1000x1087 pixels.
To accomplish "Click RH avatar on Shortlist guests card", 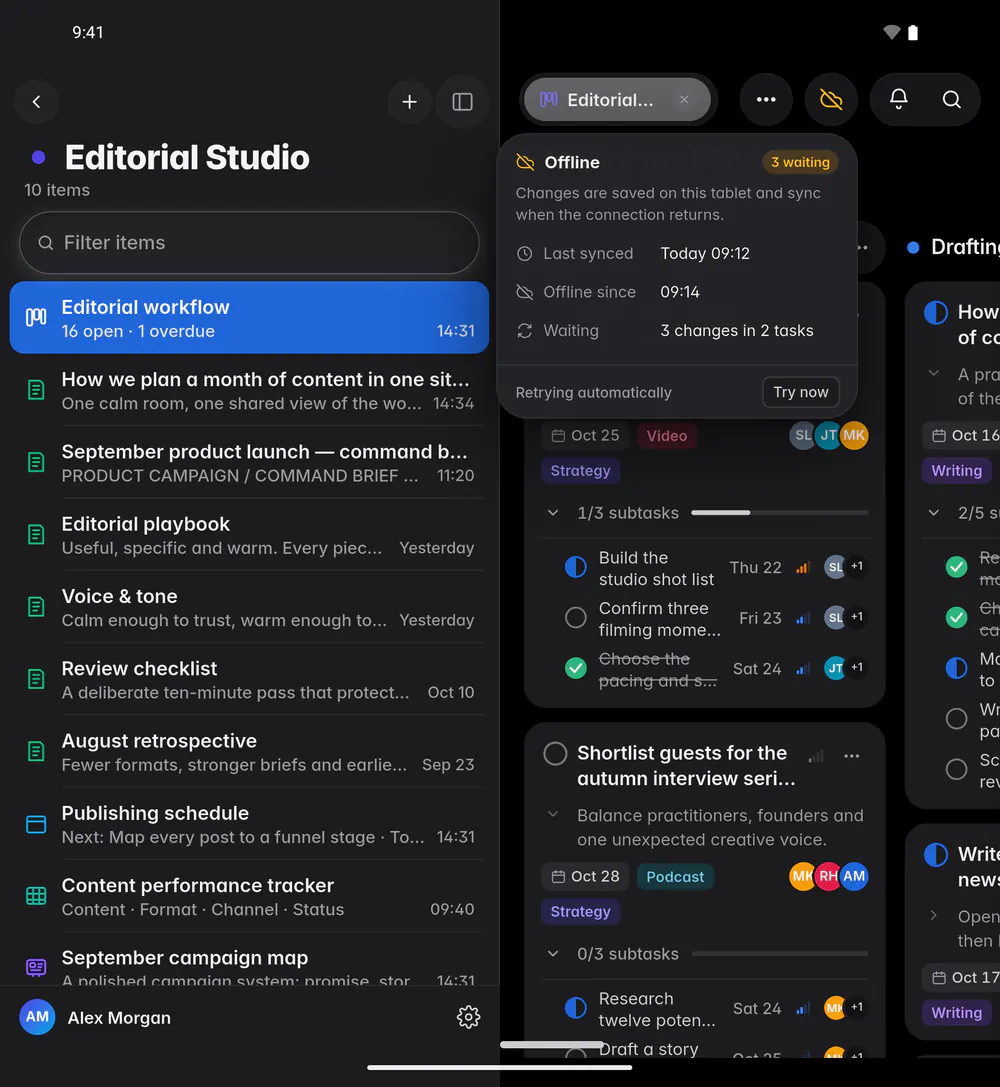I will pyautogui.click(x=829, y=876).
